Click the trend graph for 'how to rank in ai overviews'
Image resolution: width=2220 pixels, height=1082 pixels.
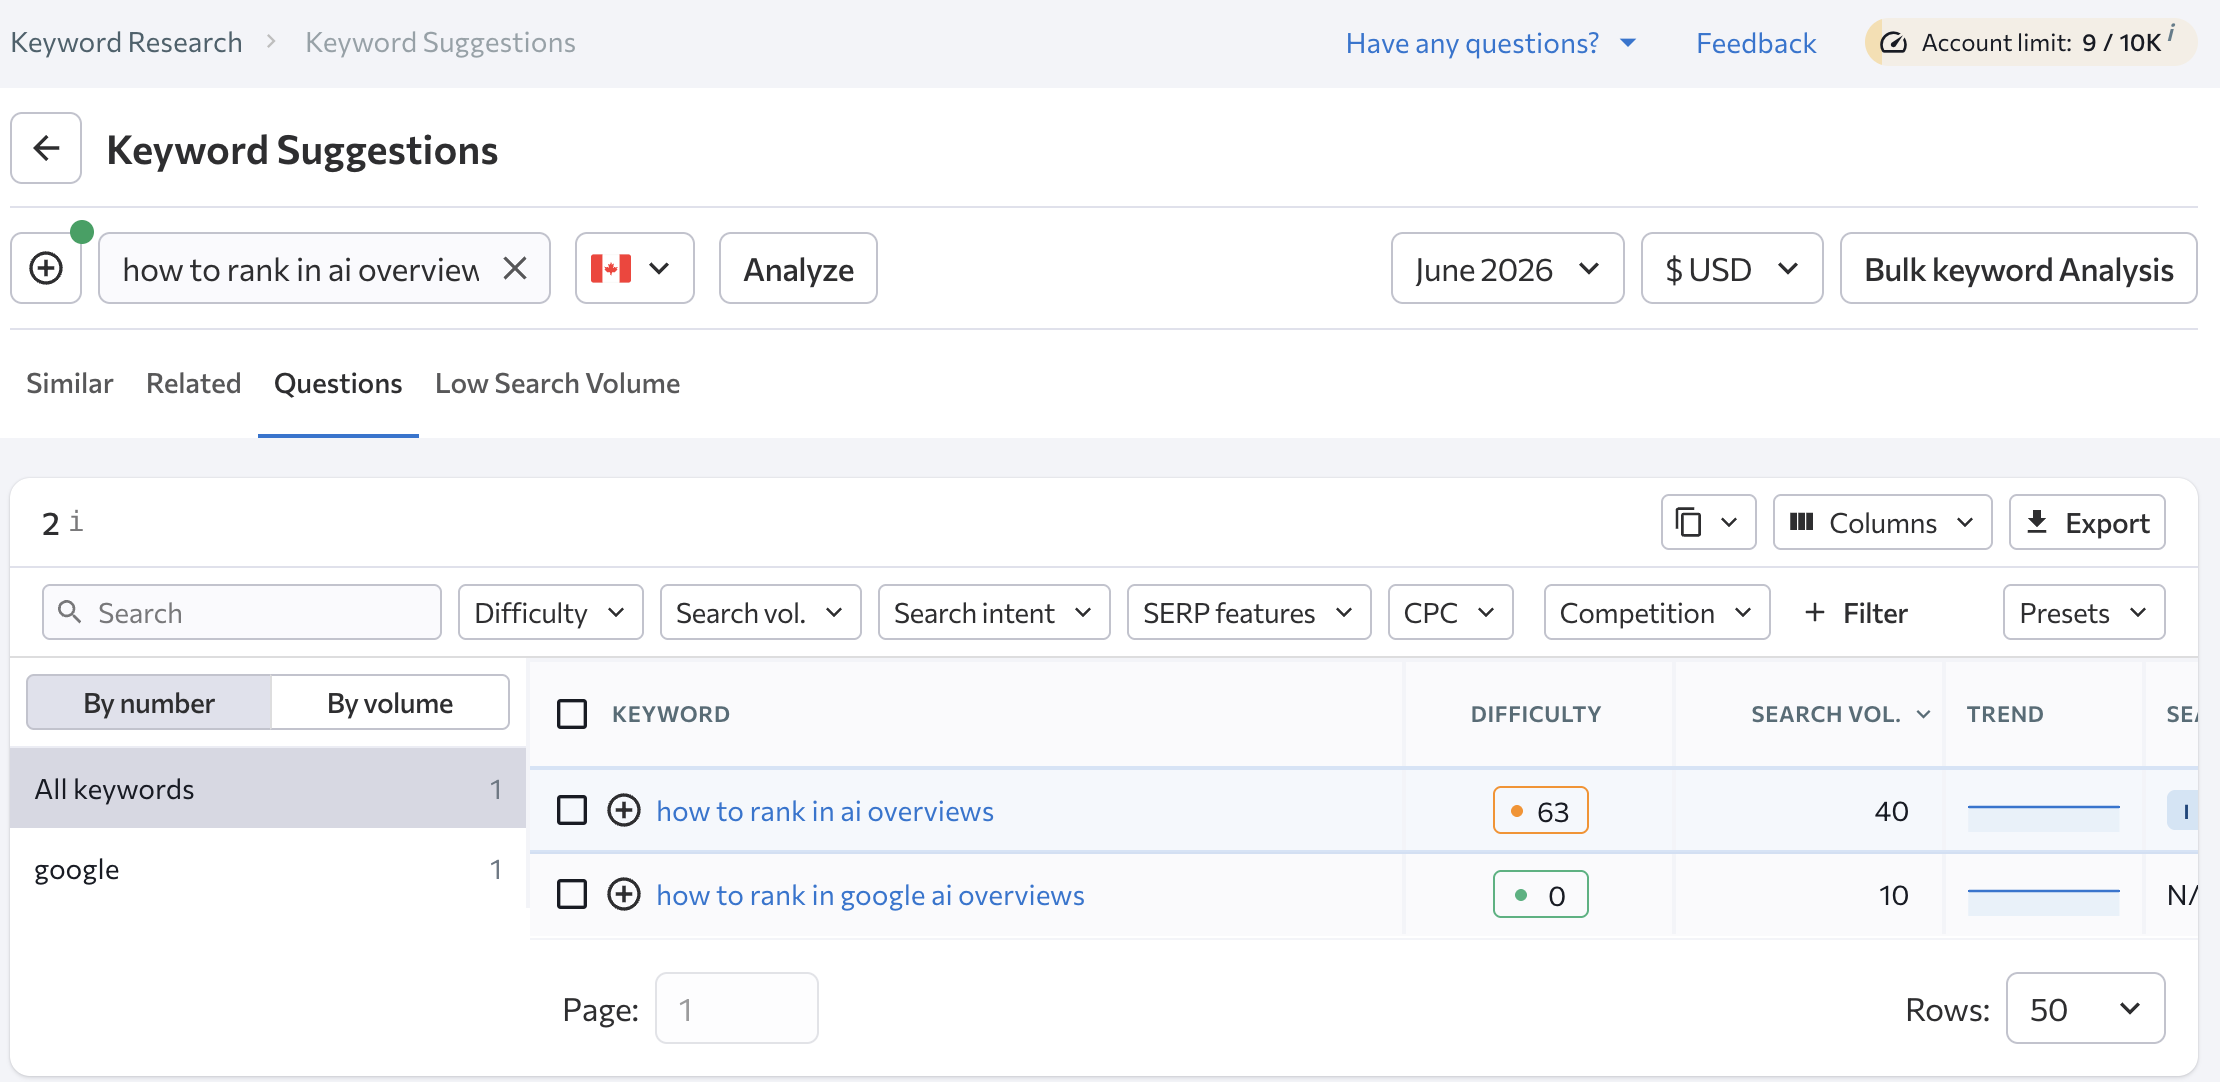coord(2044,816)
